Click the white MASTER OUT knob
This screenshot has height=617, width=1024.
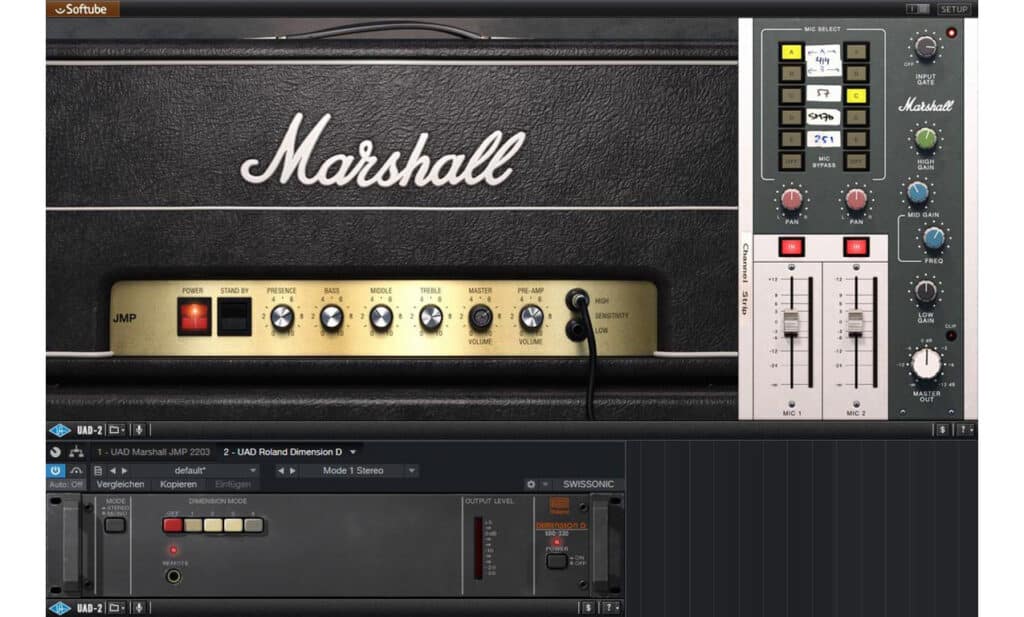(927, 364)
